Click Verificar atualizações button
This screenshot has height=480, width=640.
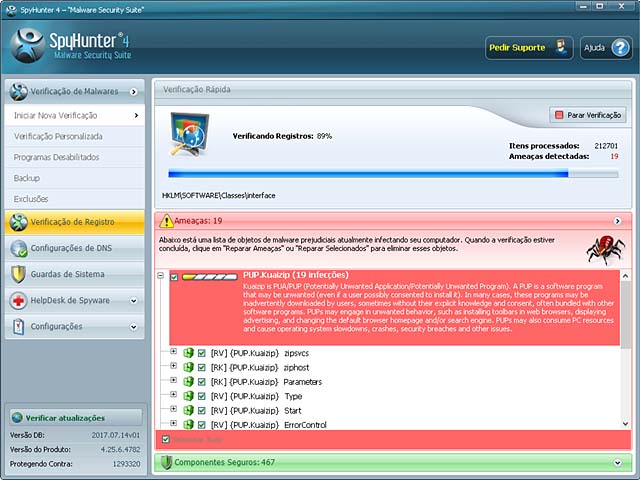[x=76, y=418]
